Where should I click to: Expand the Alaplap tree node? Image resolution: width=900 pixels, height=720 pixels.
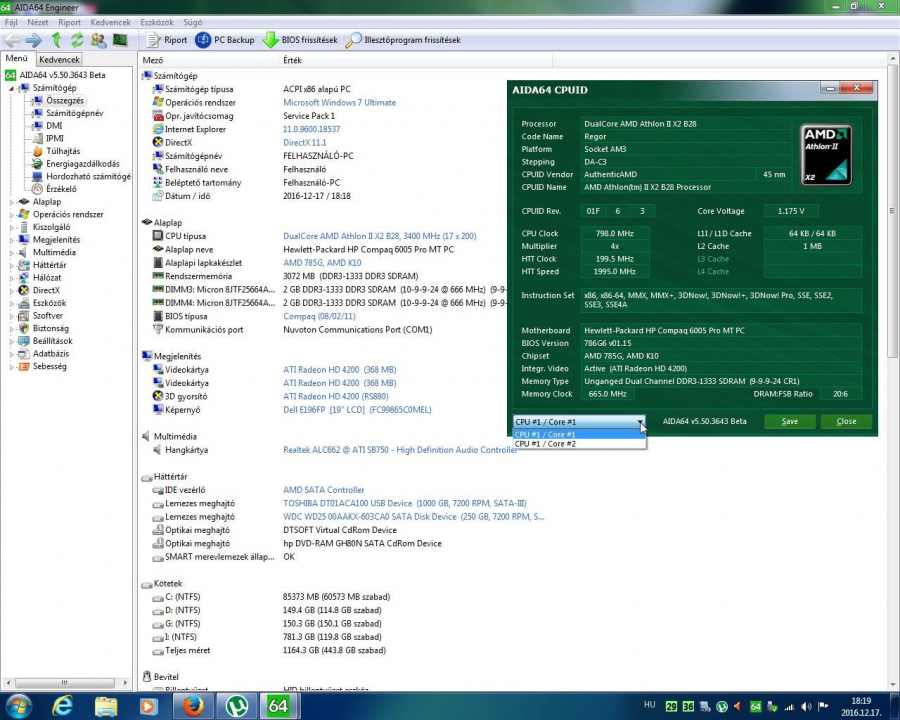coord(11,202)
